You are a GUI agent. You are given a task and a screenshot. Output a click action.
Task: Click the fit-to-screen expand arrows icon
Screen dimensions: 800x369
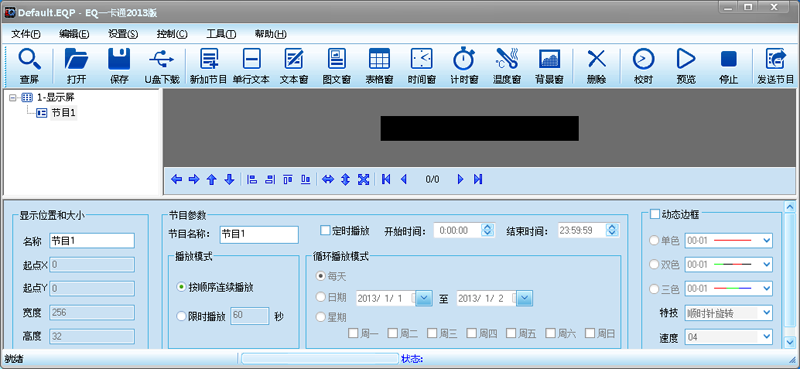coord(363,179)
